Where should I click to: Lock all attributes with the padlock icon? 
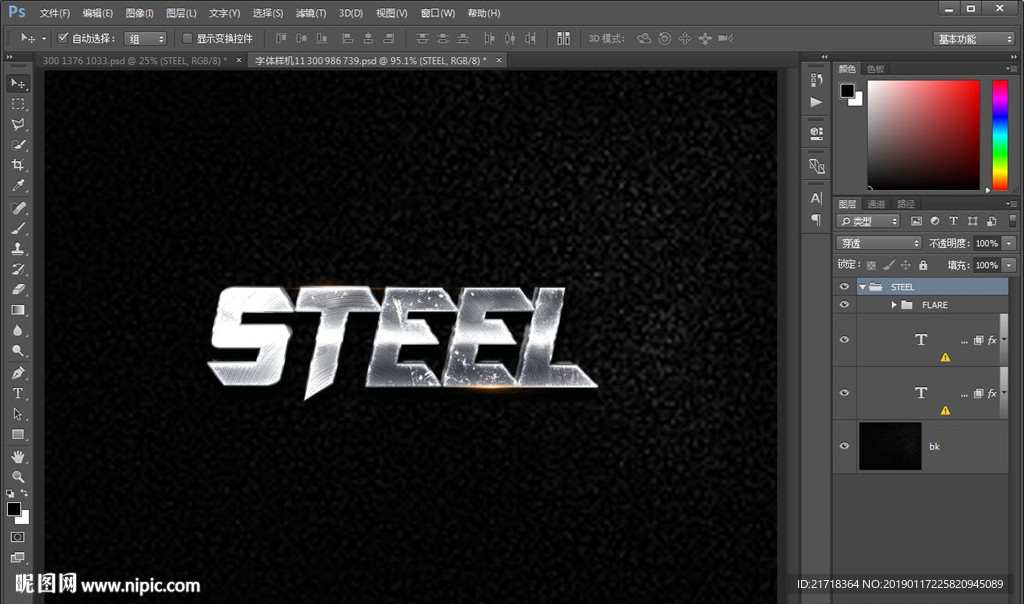coord(923,265)
